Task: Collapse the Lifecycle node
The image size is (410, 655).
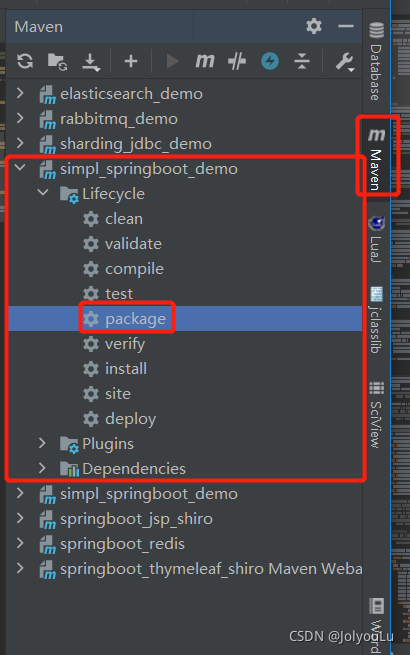Action: [x=43, y=193]
